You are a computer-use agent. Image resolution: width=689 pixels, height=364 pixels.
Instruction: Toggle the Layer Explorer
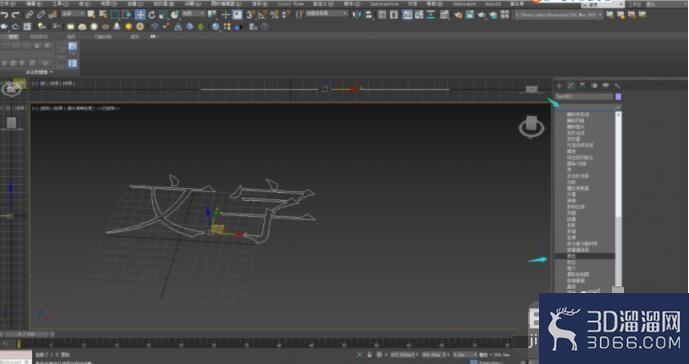coord(394,15)
